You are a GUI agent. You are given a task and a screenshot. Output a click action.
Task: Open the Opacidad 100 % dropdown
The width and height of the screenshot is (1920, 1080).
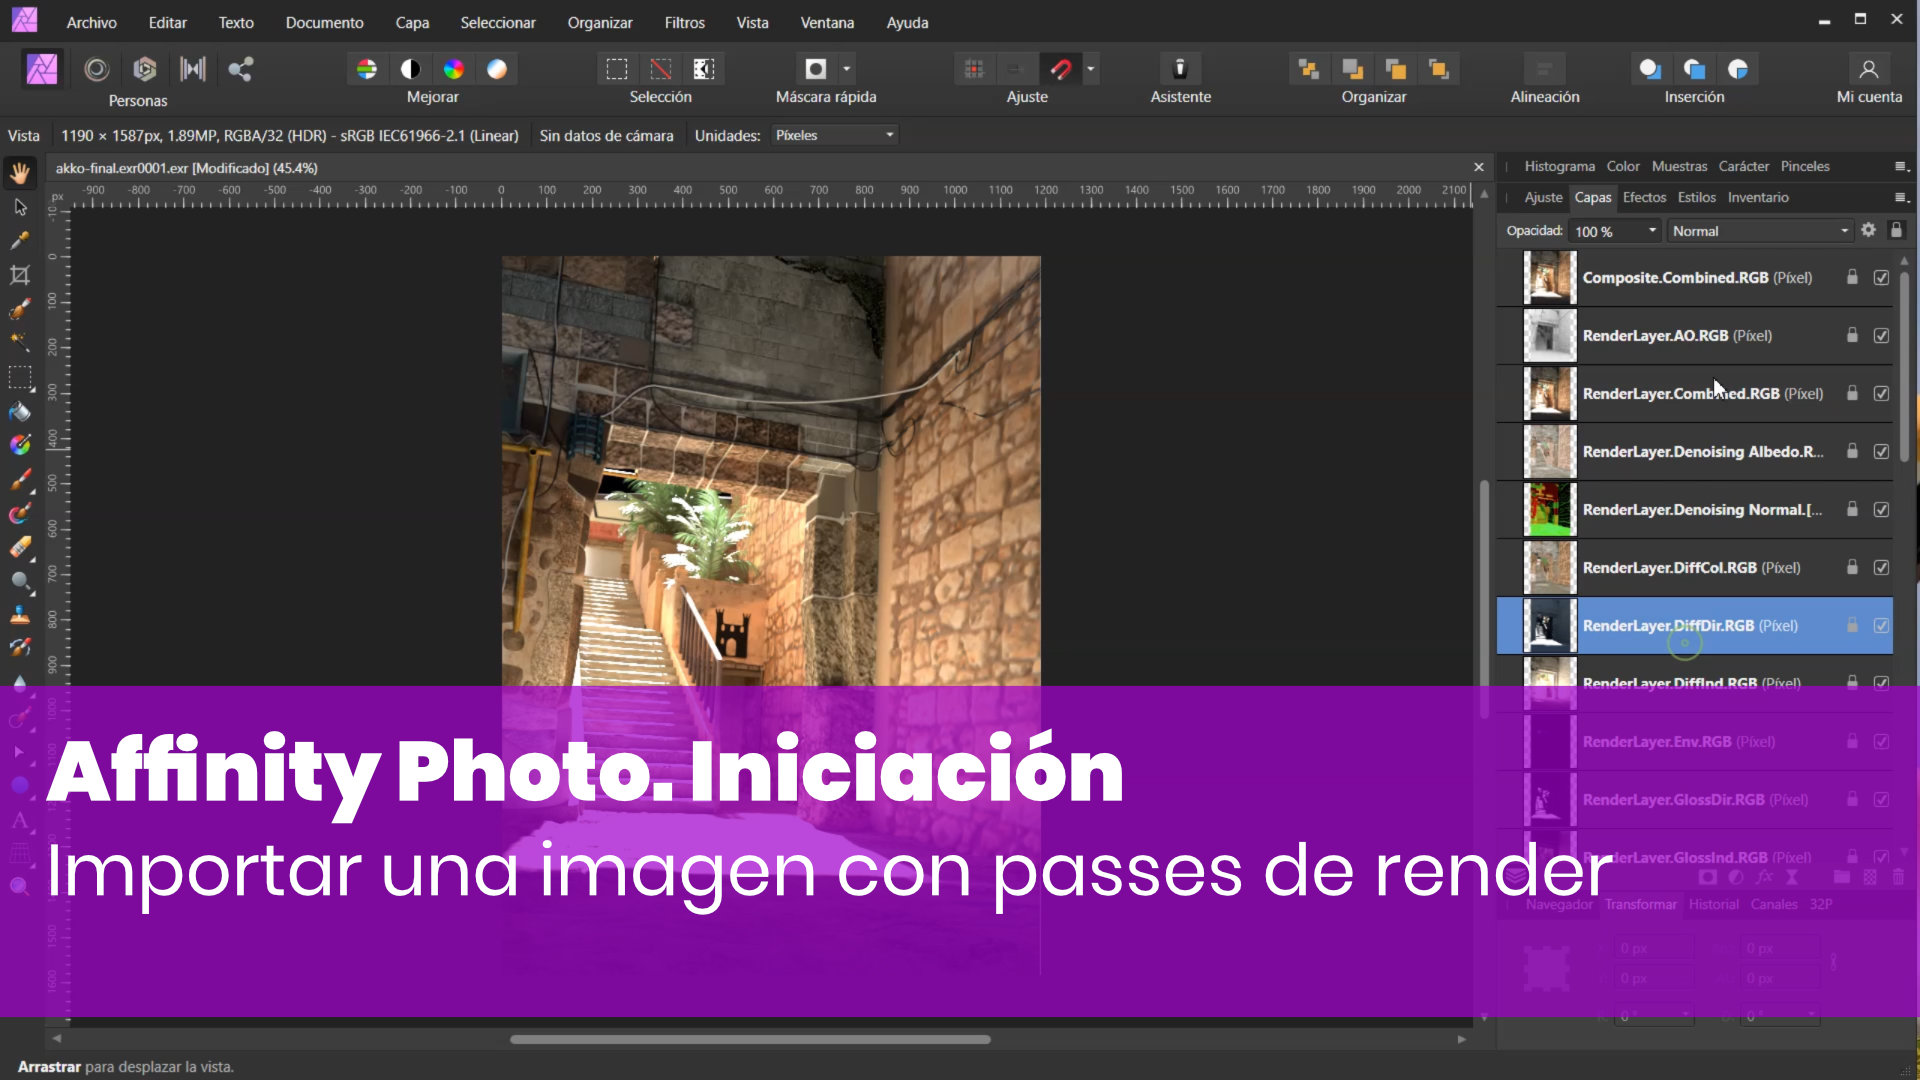tap(1652, 231)
